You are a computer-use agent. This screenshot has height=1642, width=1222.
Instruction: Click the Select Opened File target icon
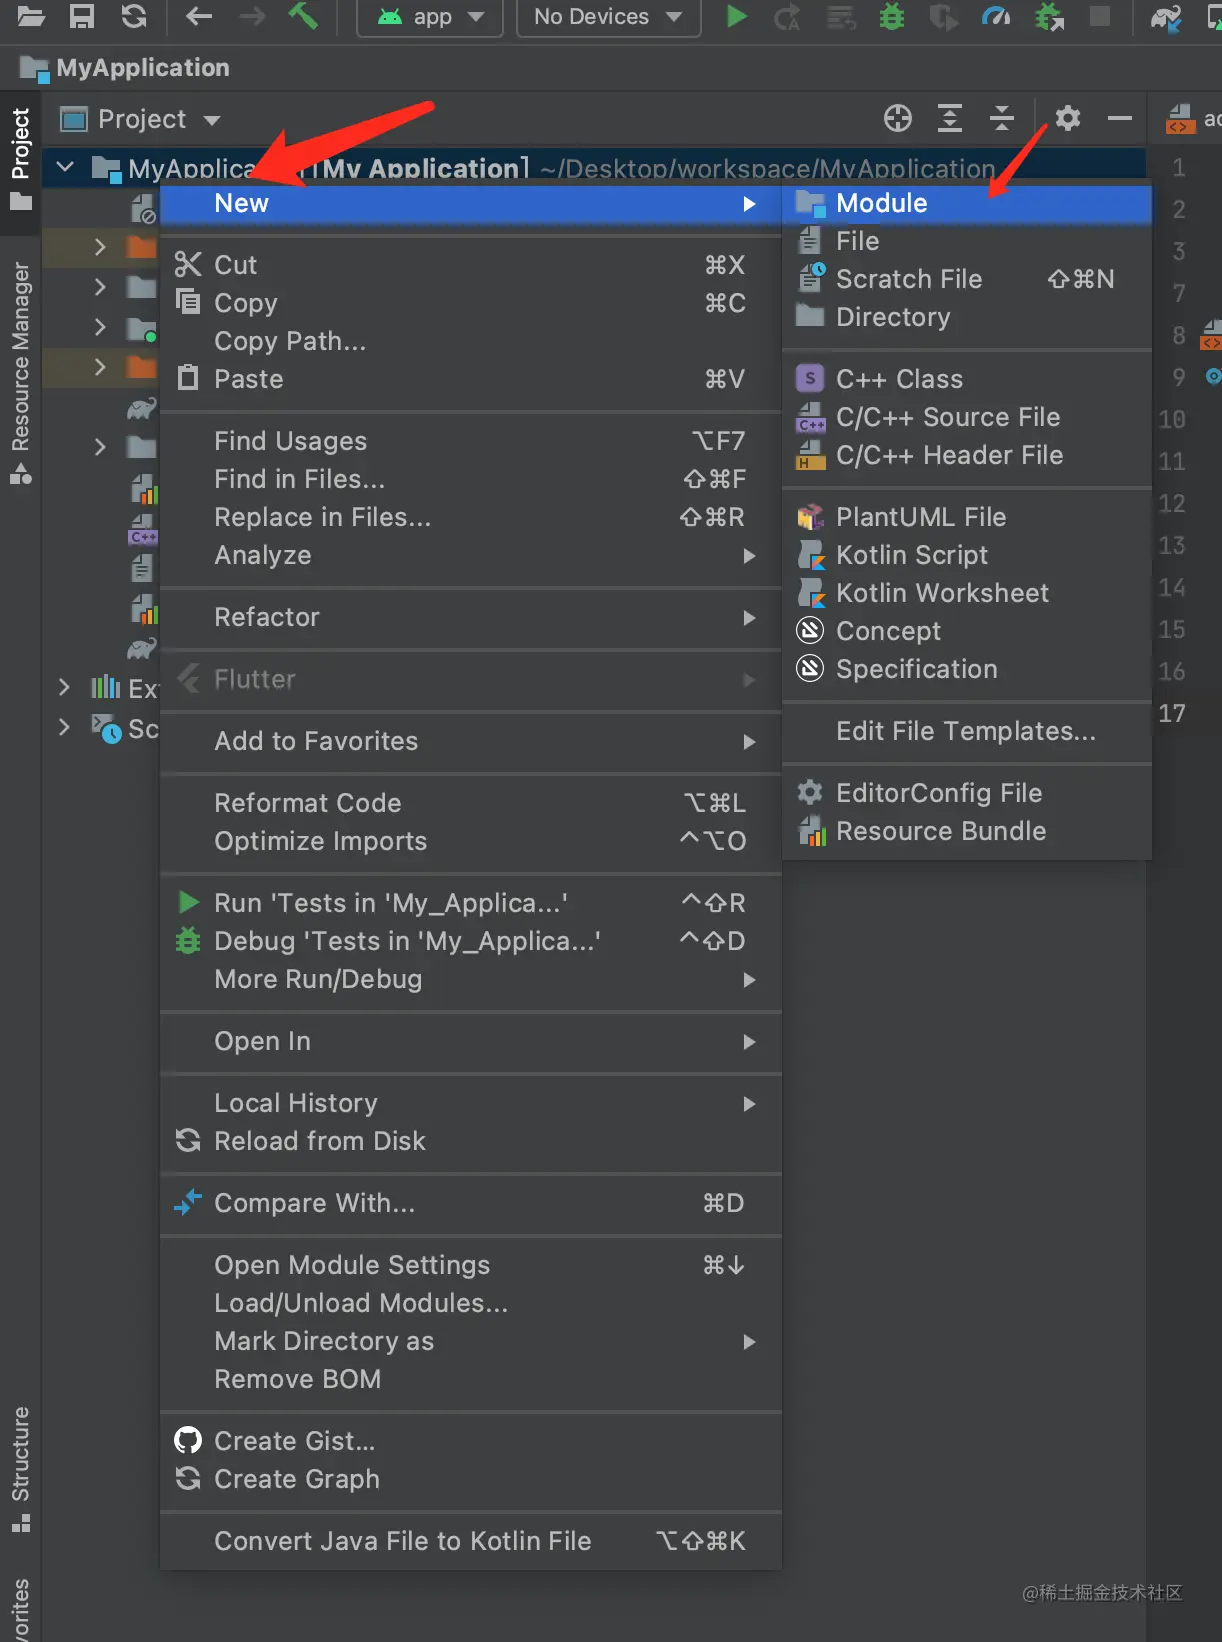898,119
